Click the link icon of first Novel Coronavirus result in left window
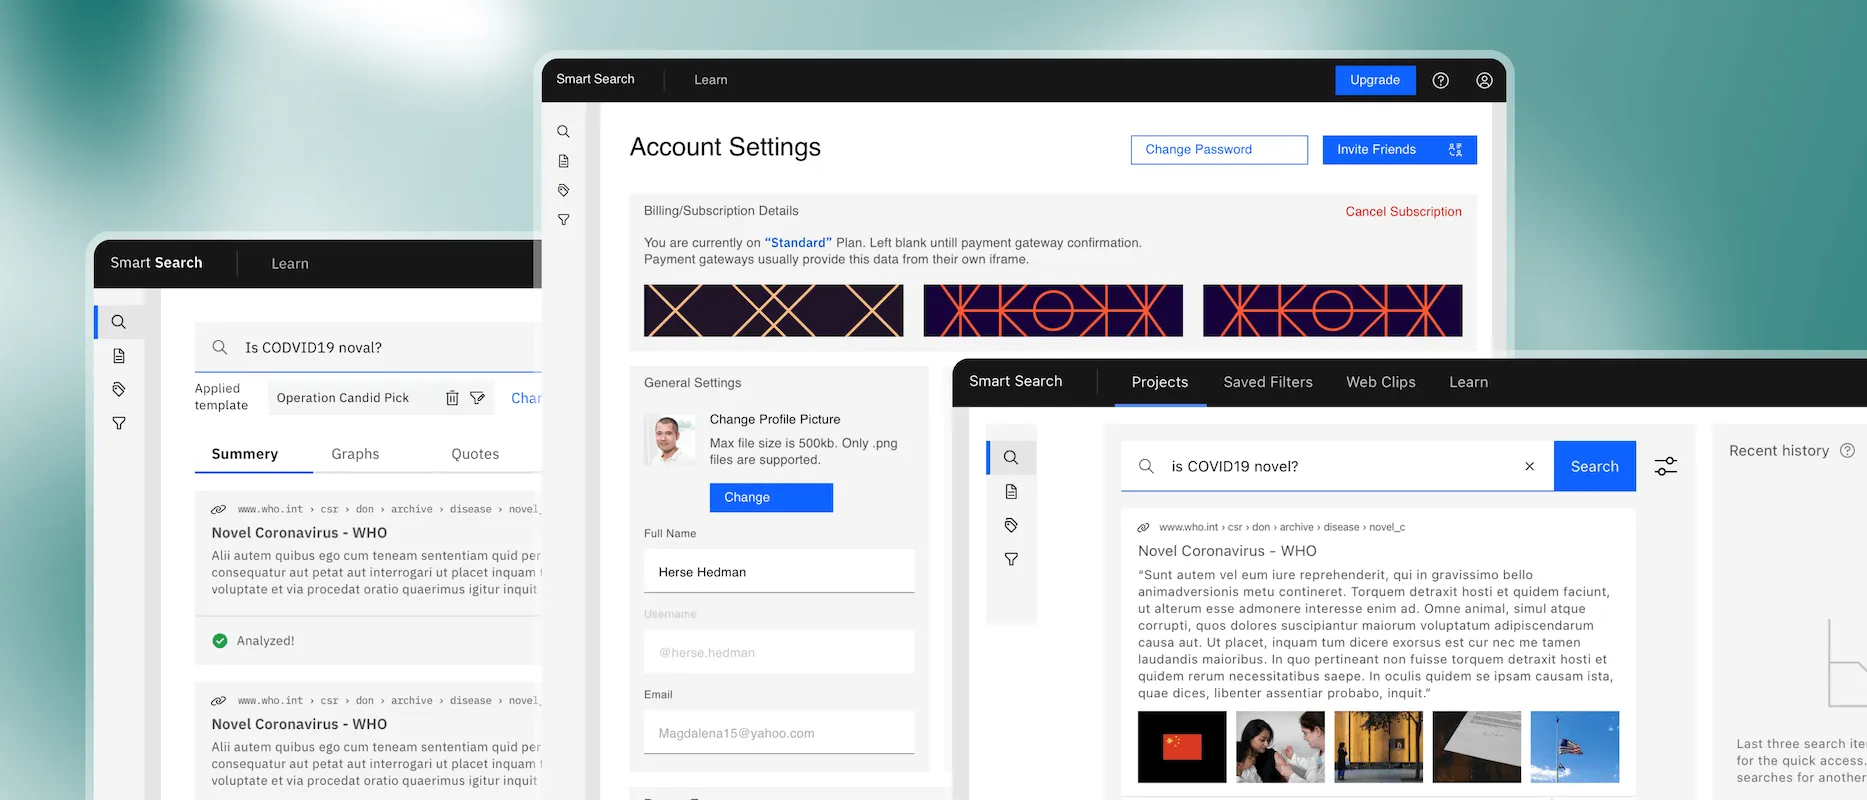This screenshot has height=800, width=1867. [x=218, y=509]
